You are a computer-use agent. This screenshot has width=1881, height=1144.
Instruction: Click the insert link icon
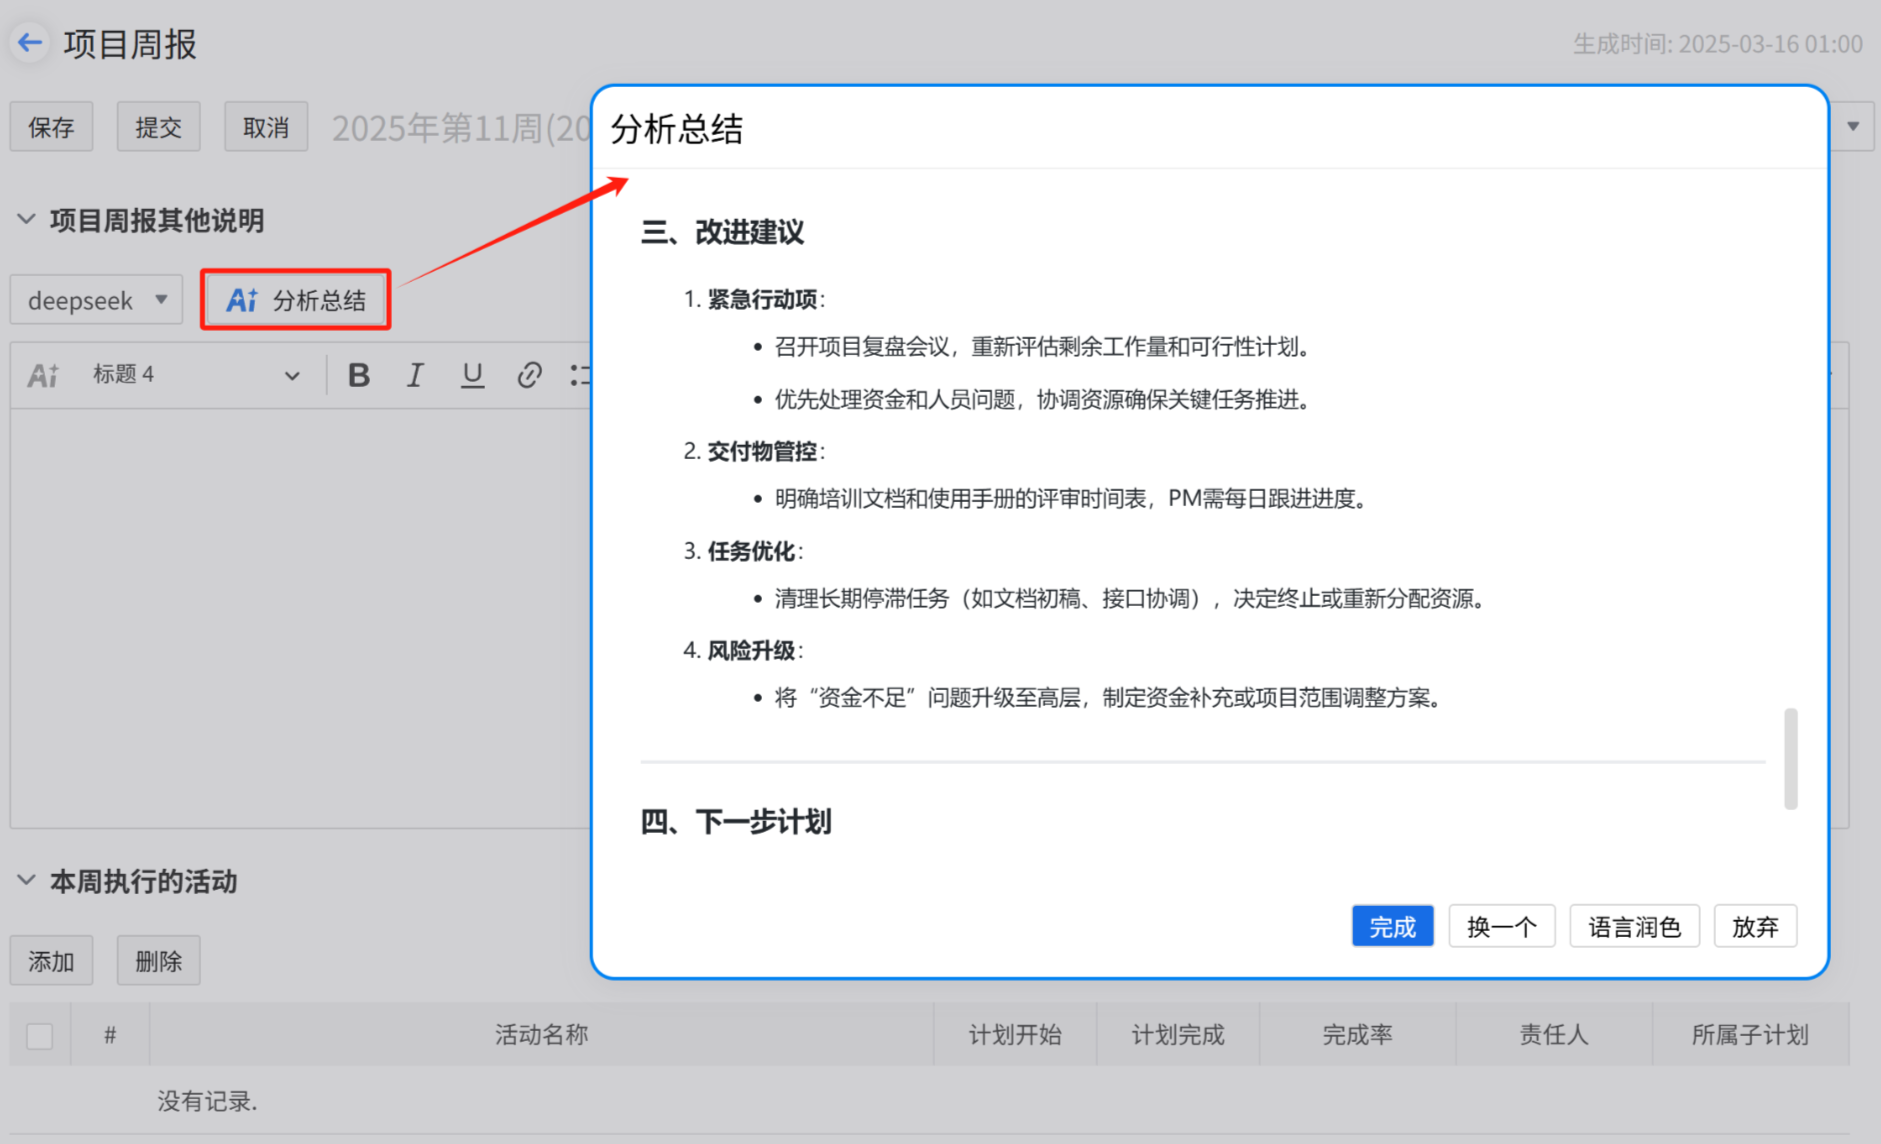529,374
